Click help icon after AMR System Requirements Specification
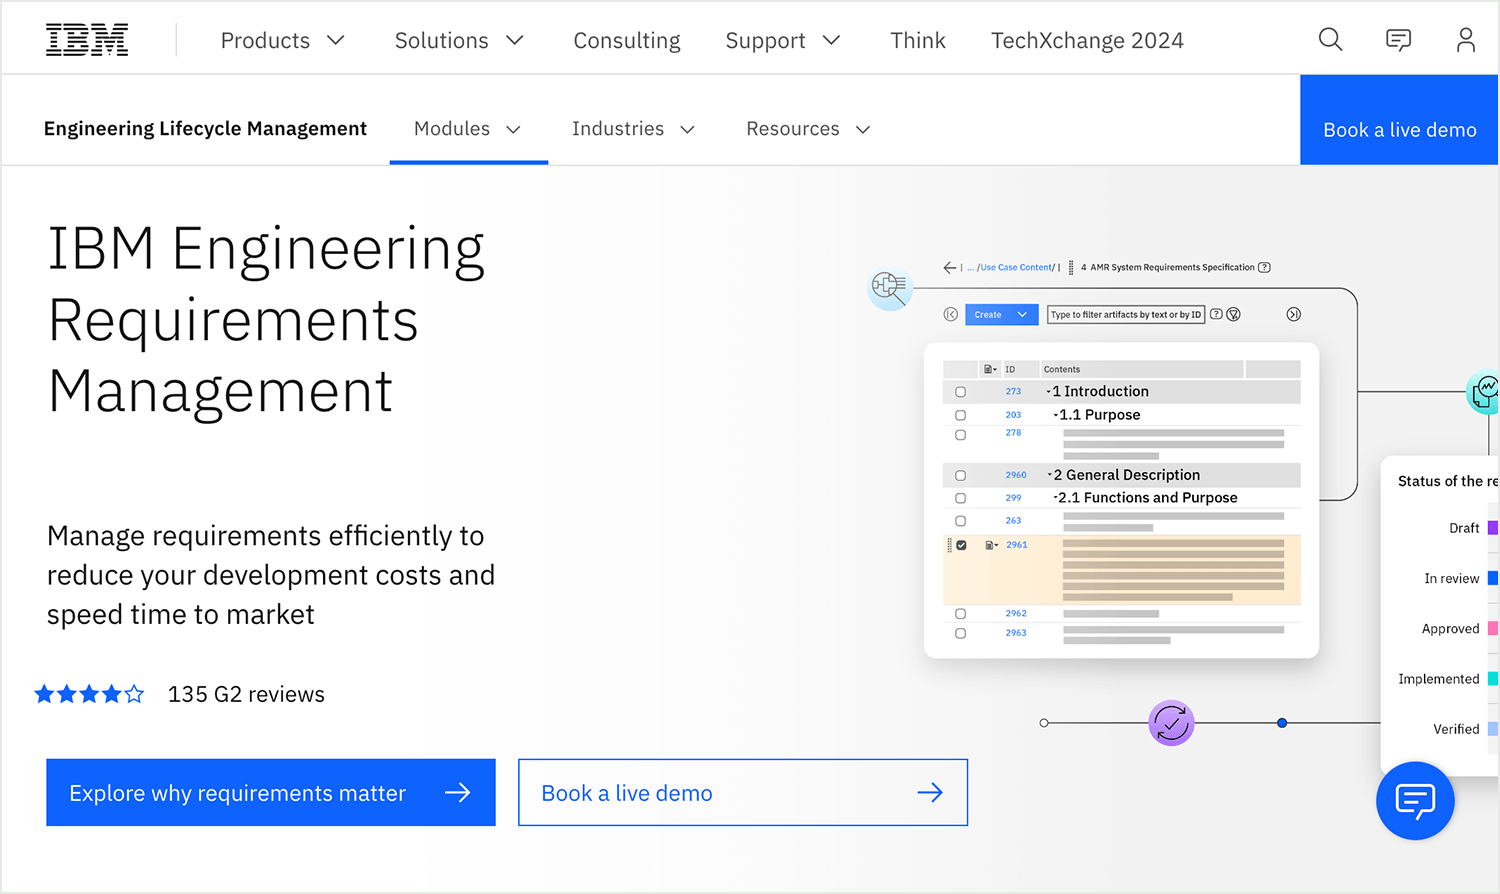Screen dimensions: 1500x894 [1264, 267]
